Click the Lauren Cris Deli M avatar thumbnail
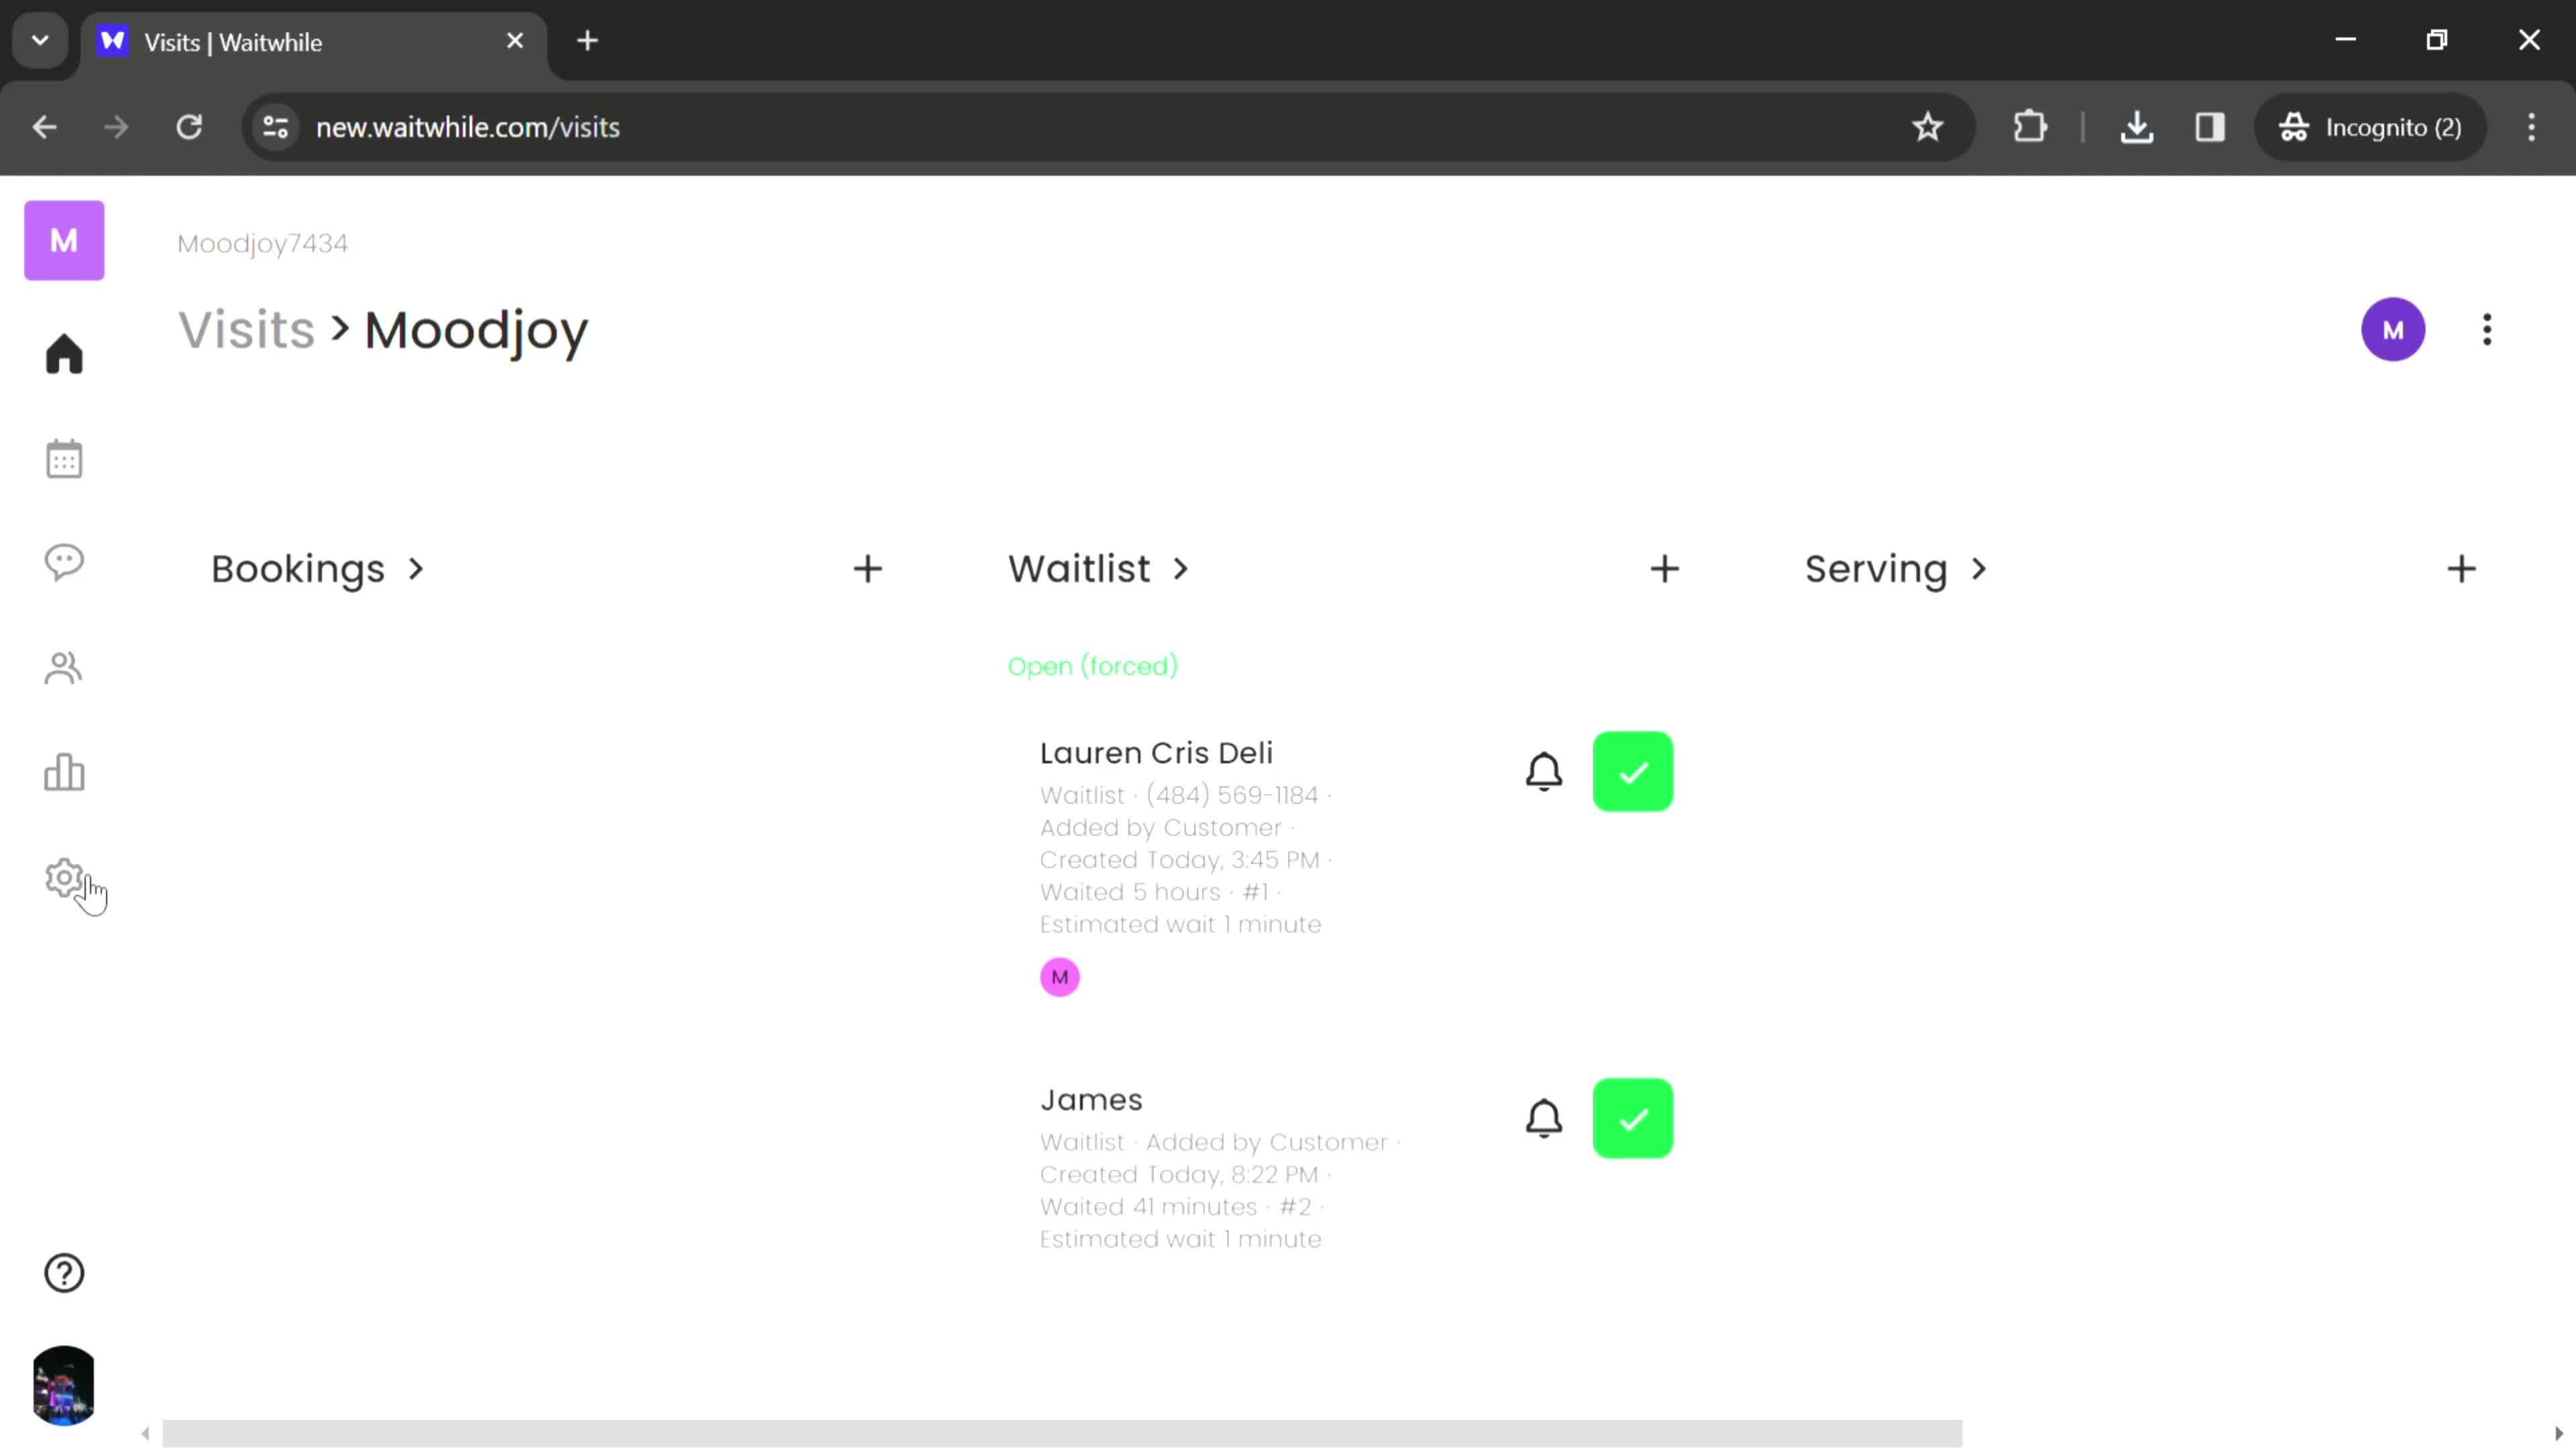 point(1061,977)
